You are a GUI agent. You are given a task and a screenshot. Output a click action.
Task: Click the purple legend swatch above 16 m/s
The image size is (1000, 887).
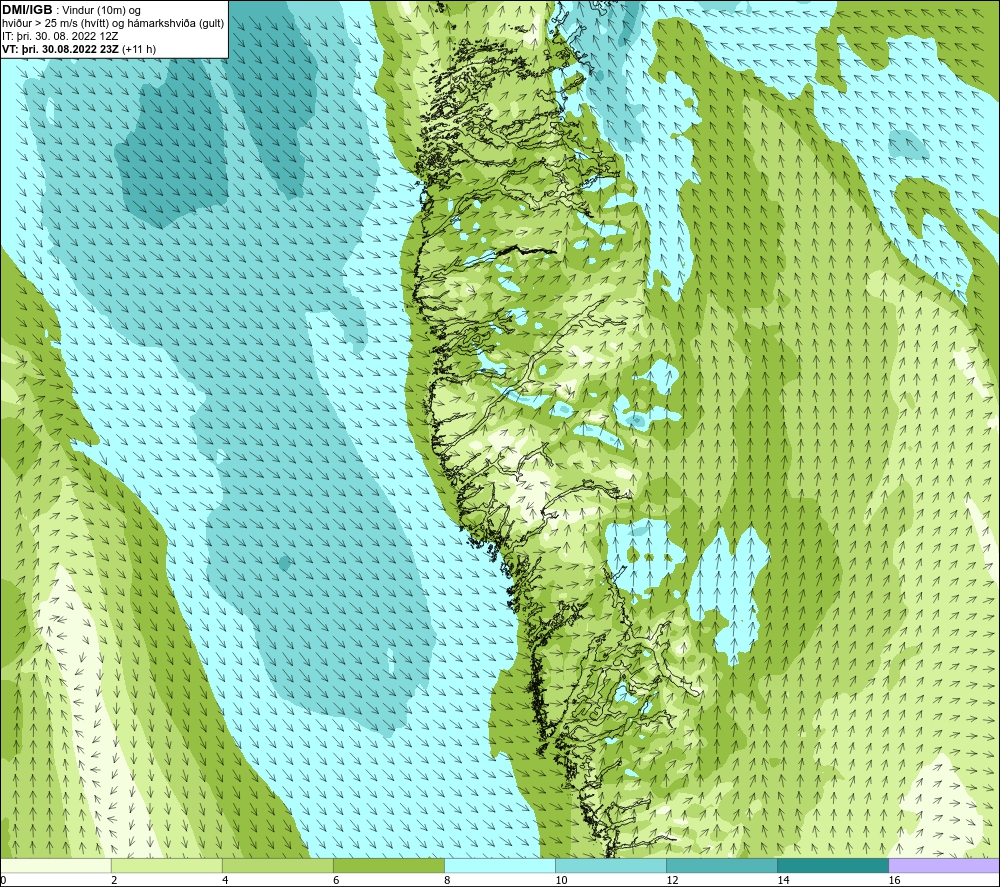943,866
